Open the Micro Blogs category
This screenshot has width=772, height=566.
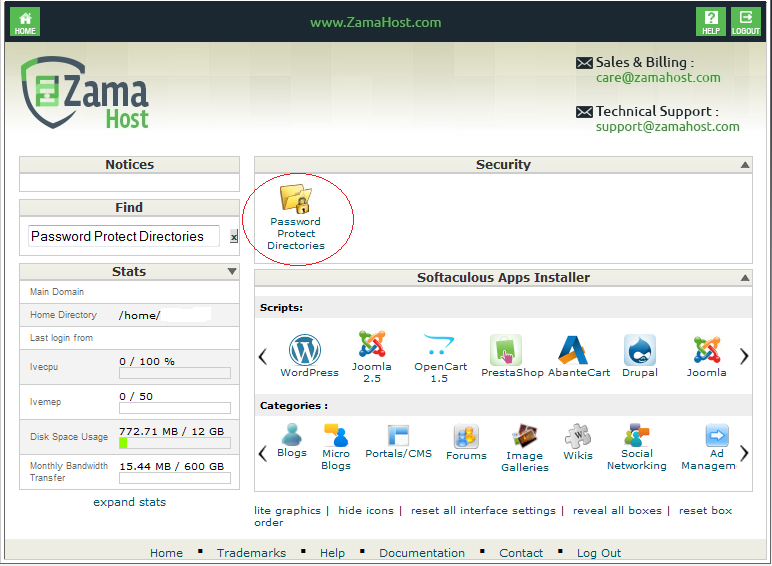point(336,435)
